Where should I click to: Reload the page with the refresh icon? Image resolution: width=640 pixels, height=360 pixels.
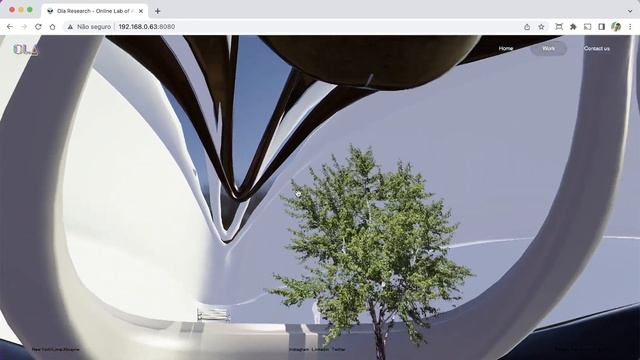pyautogui.click(x=38, y=27)
